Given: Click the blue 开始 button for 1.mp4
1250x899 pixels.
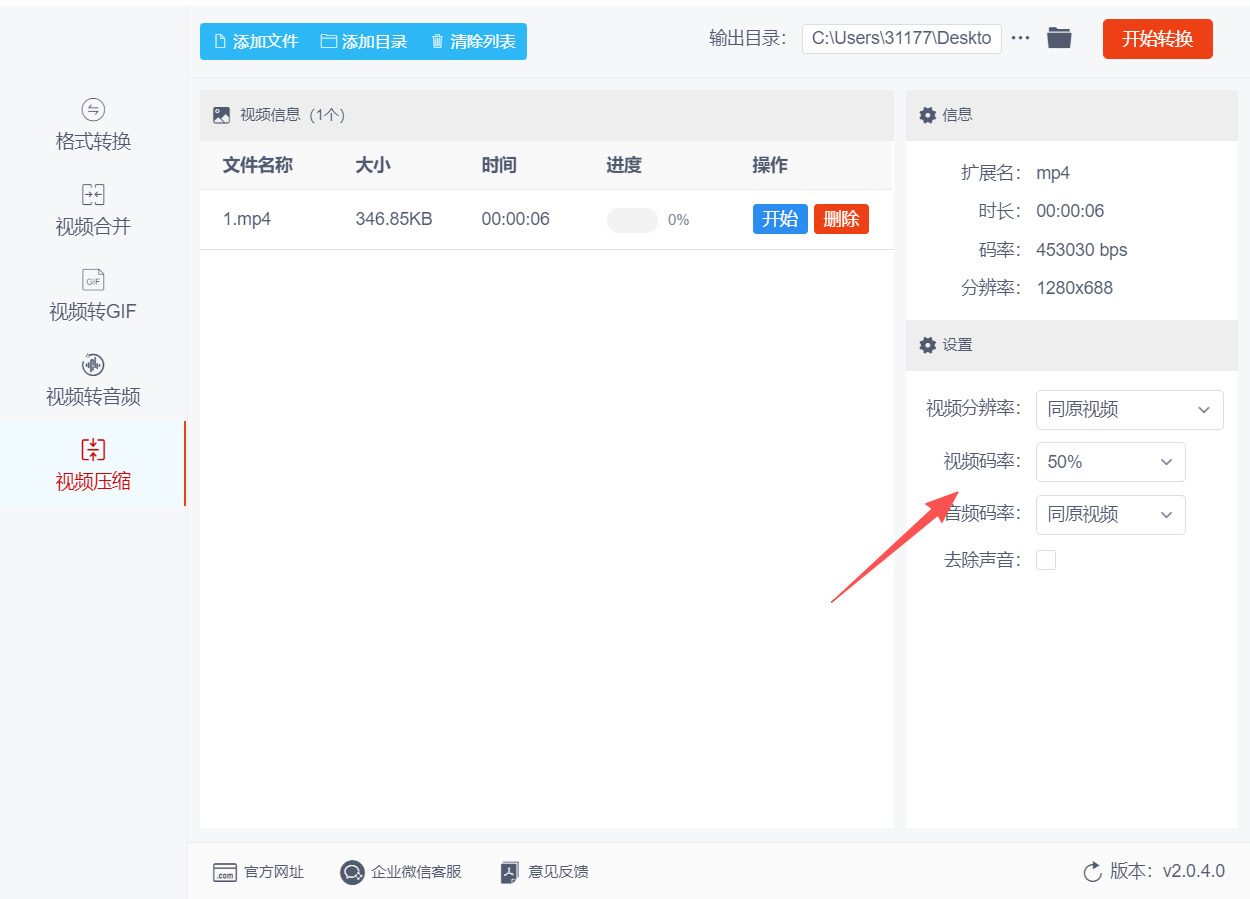Looking at the screenshot, I should tap(780, 219).
